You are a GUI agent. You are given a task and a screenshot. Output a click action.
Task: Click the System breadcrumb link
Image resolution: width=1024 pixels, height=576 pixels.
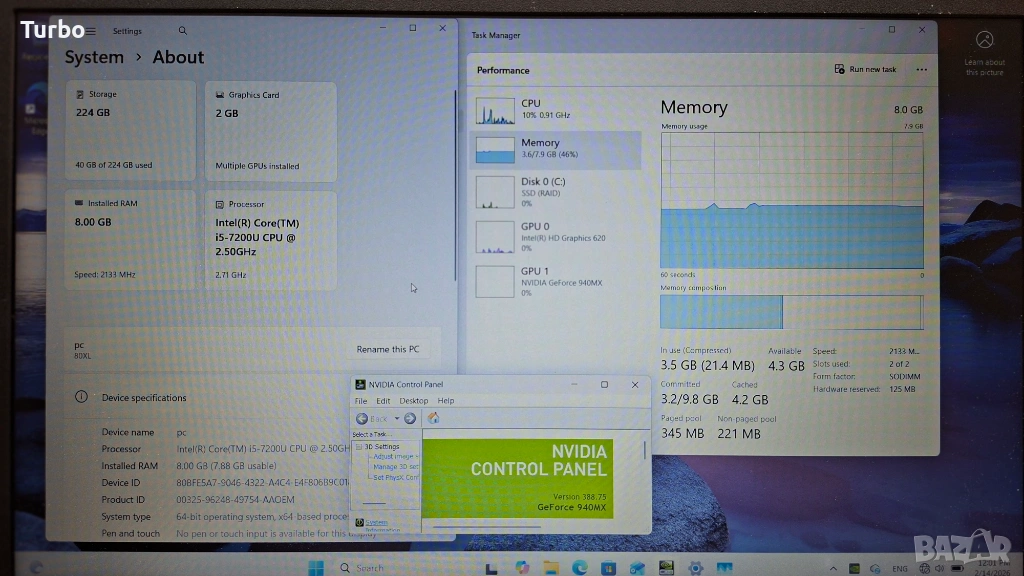[x=94, y=57]
